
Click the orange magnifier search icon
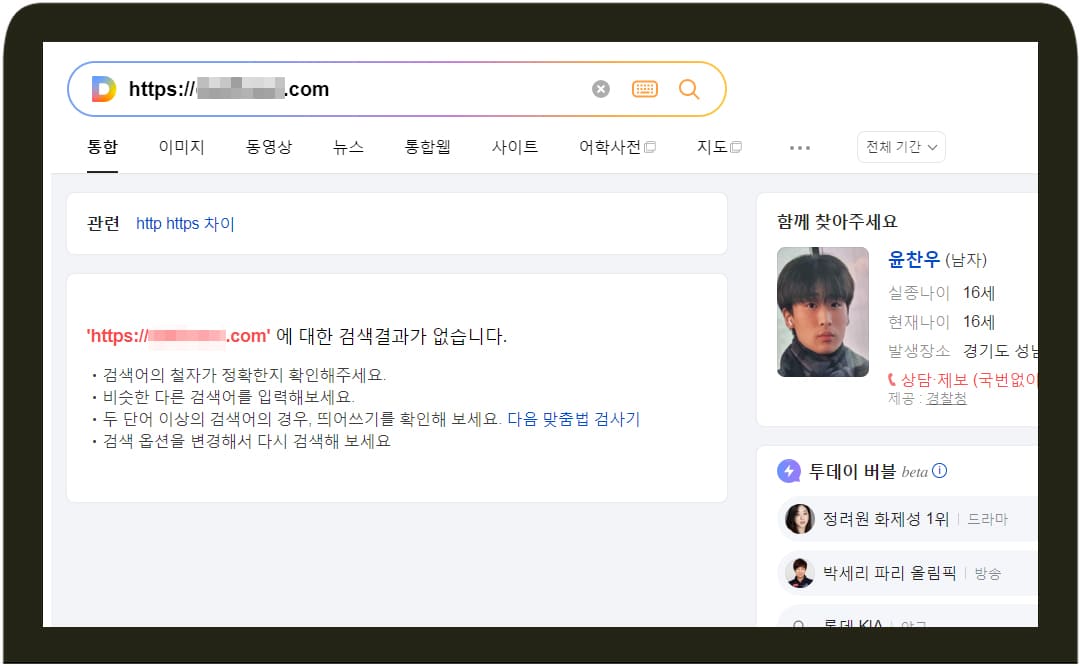(x=689, y=88)
